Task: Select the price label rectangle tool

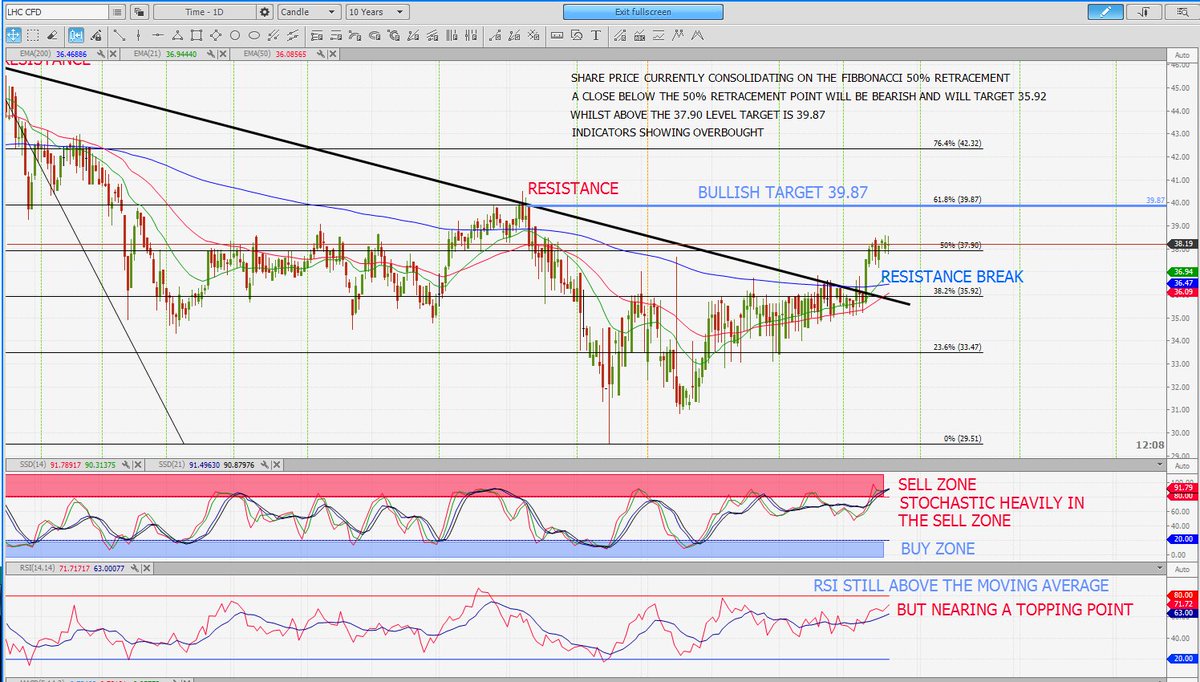Action: (x=557, y=35)
